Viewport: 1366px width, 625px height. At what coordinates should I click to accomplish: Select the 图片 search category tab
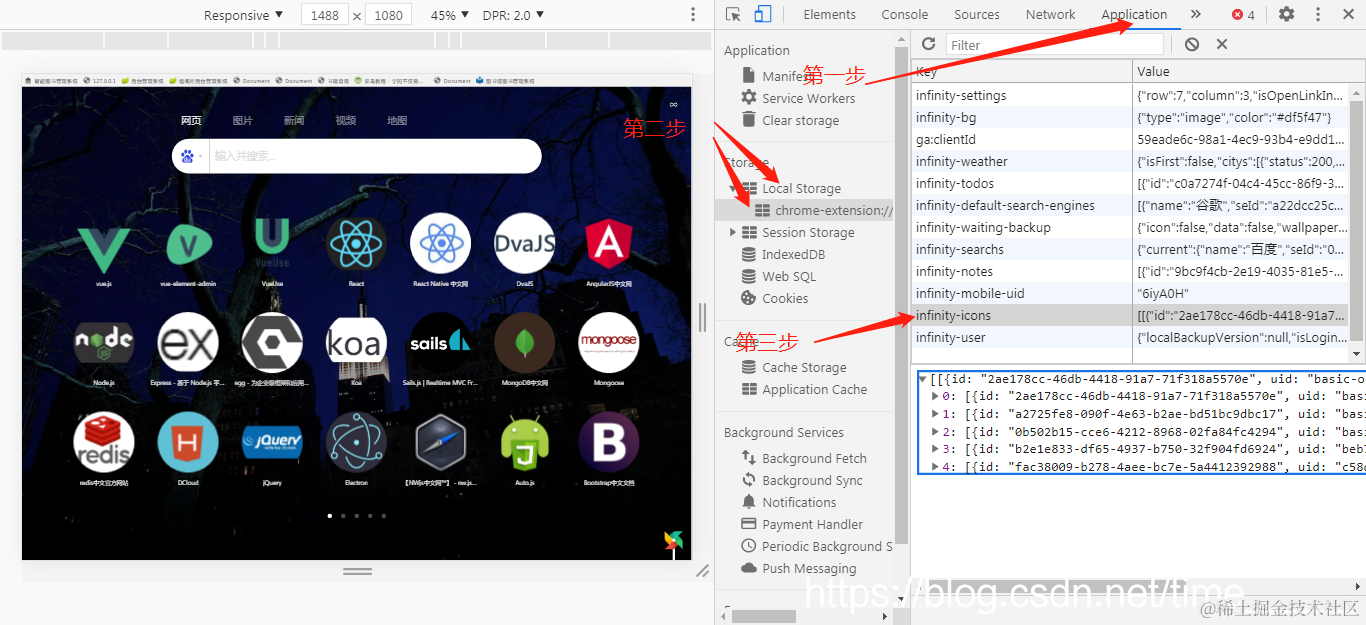tap(243, 120)
